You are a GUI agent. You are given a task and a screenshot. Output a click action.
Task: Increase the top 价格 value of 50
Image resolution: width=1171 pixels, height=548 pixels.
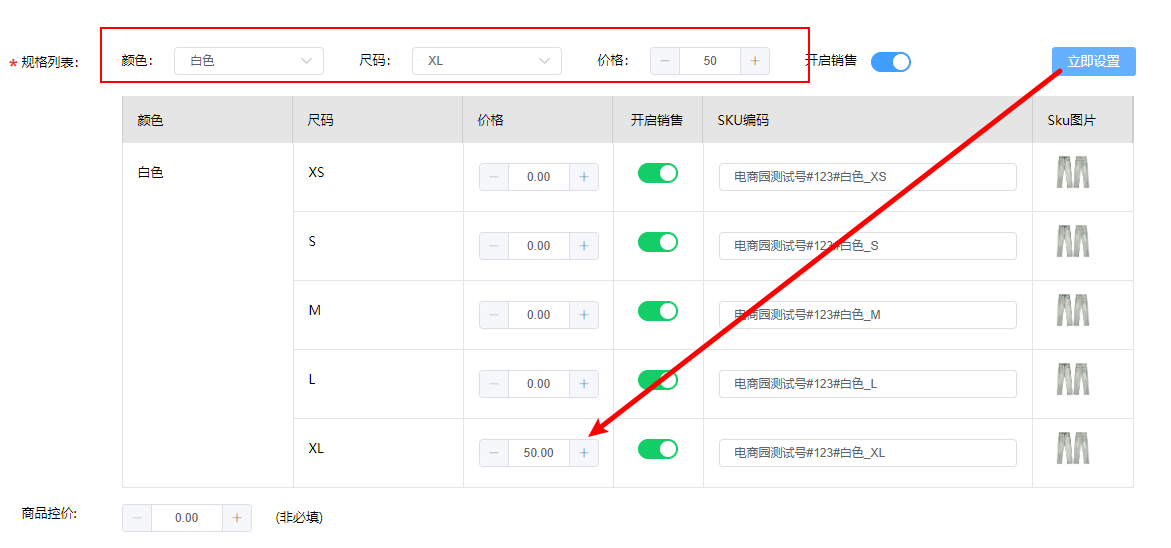tap(754, 60)
